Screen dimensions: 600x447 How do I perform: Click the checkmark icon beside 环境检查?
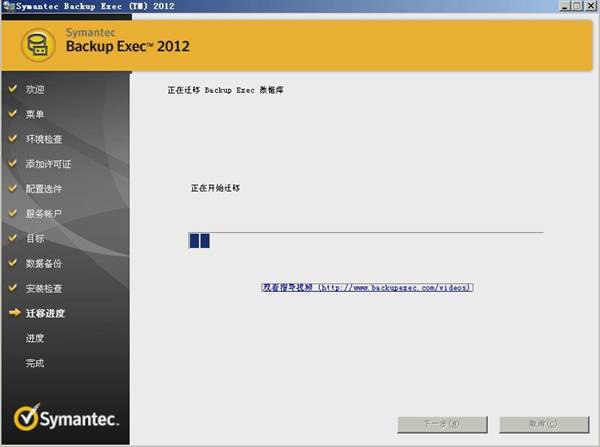click(14, 139)
